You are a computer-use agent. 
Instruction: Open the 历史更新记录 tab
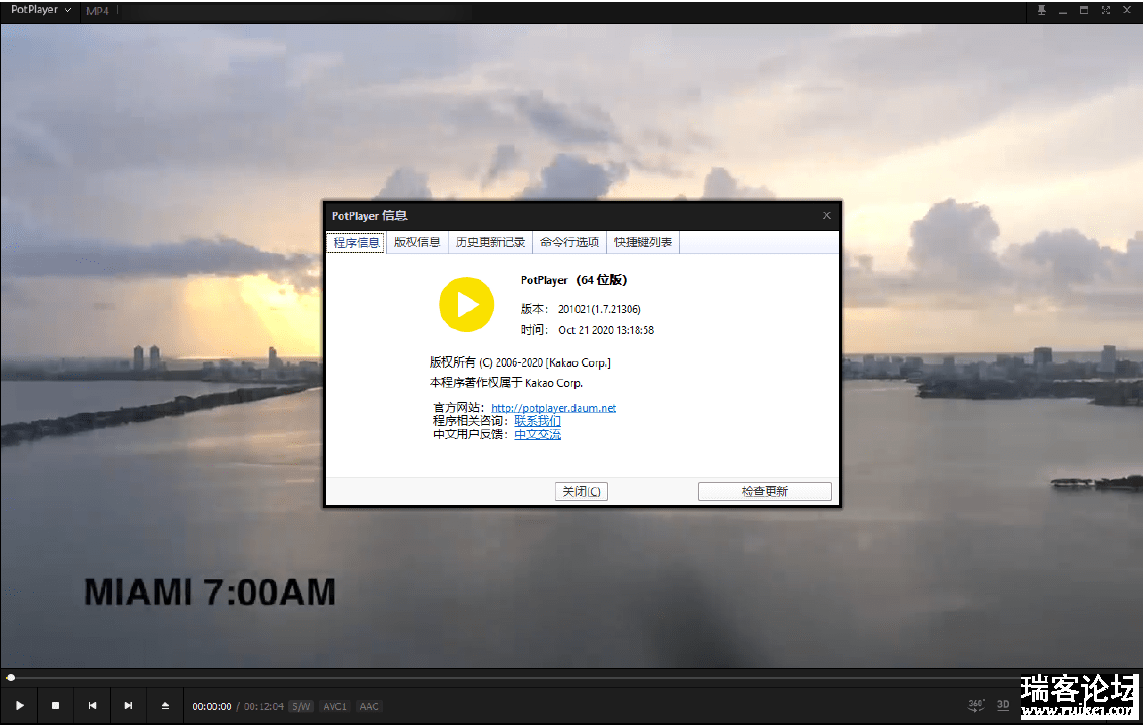click(x=490, y=242)
